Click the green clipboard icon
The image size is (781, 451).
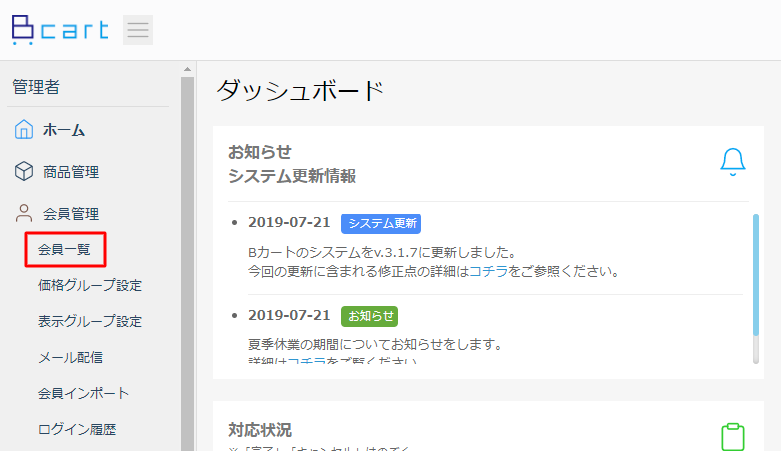[733, 437]
